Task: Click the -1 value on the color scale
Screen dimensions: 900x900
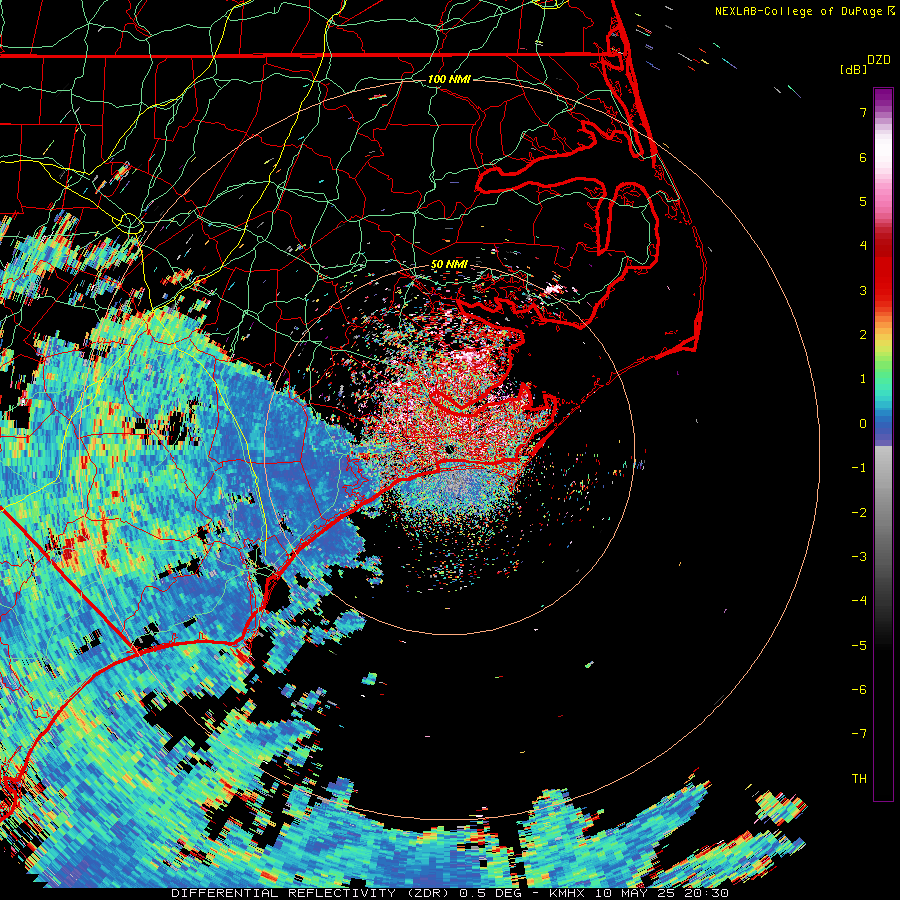Action: click(x=859, y=468)
